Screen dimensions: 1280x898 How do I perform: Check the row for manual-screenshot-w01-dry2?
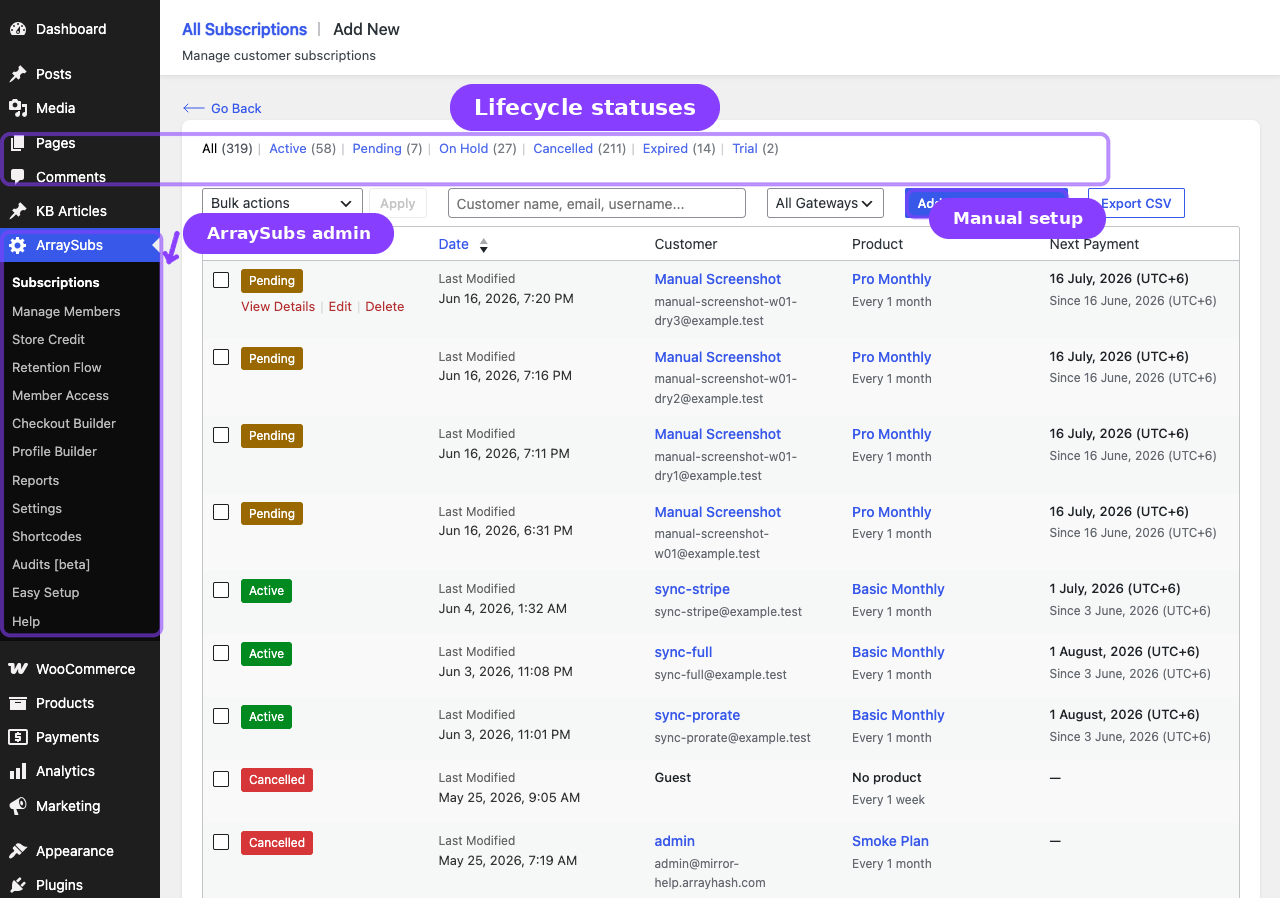coord(221,357)
